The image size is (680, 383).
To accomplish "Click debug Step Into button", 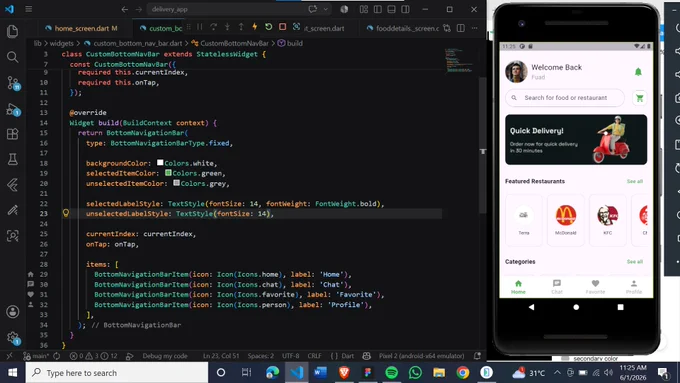I will (x=227, y=27).
